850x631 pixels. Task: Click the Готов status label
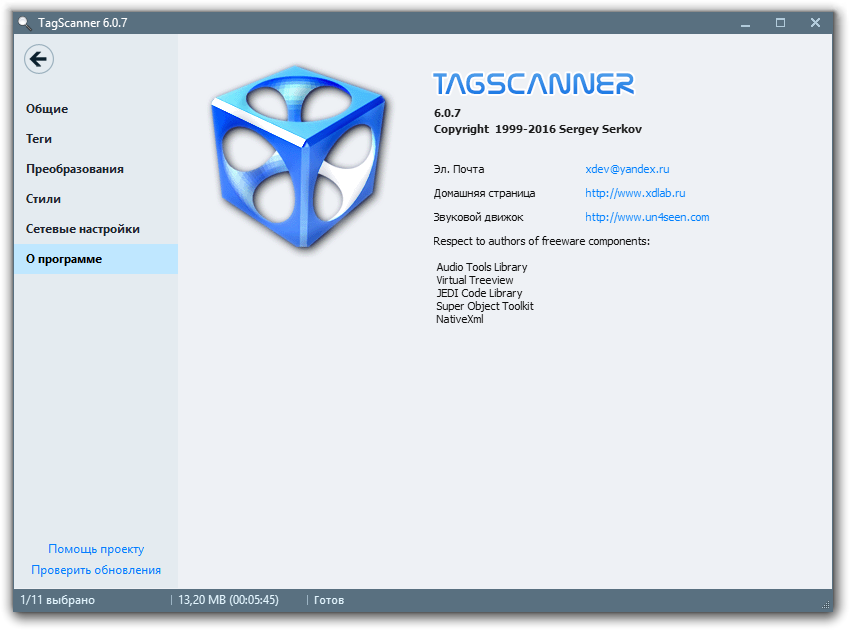pos(329,600)
